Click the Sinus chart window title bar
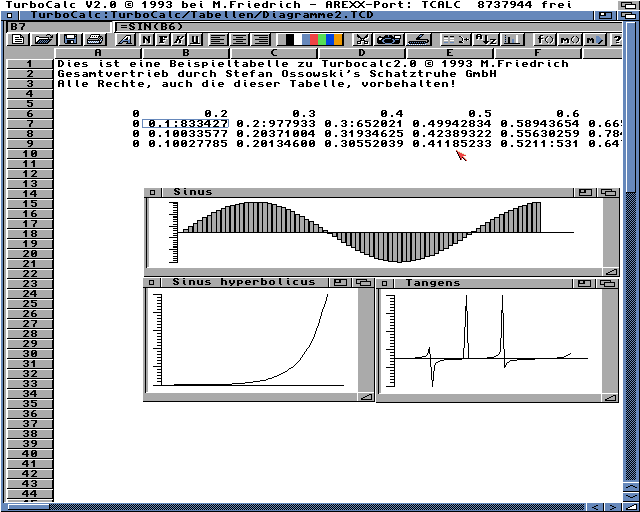This screenshot has width=640, height=512. 367,192
